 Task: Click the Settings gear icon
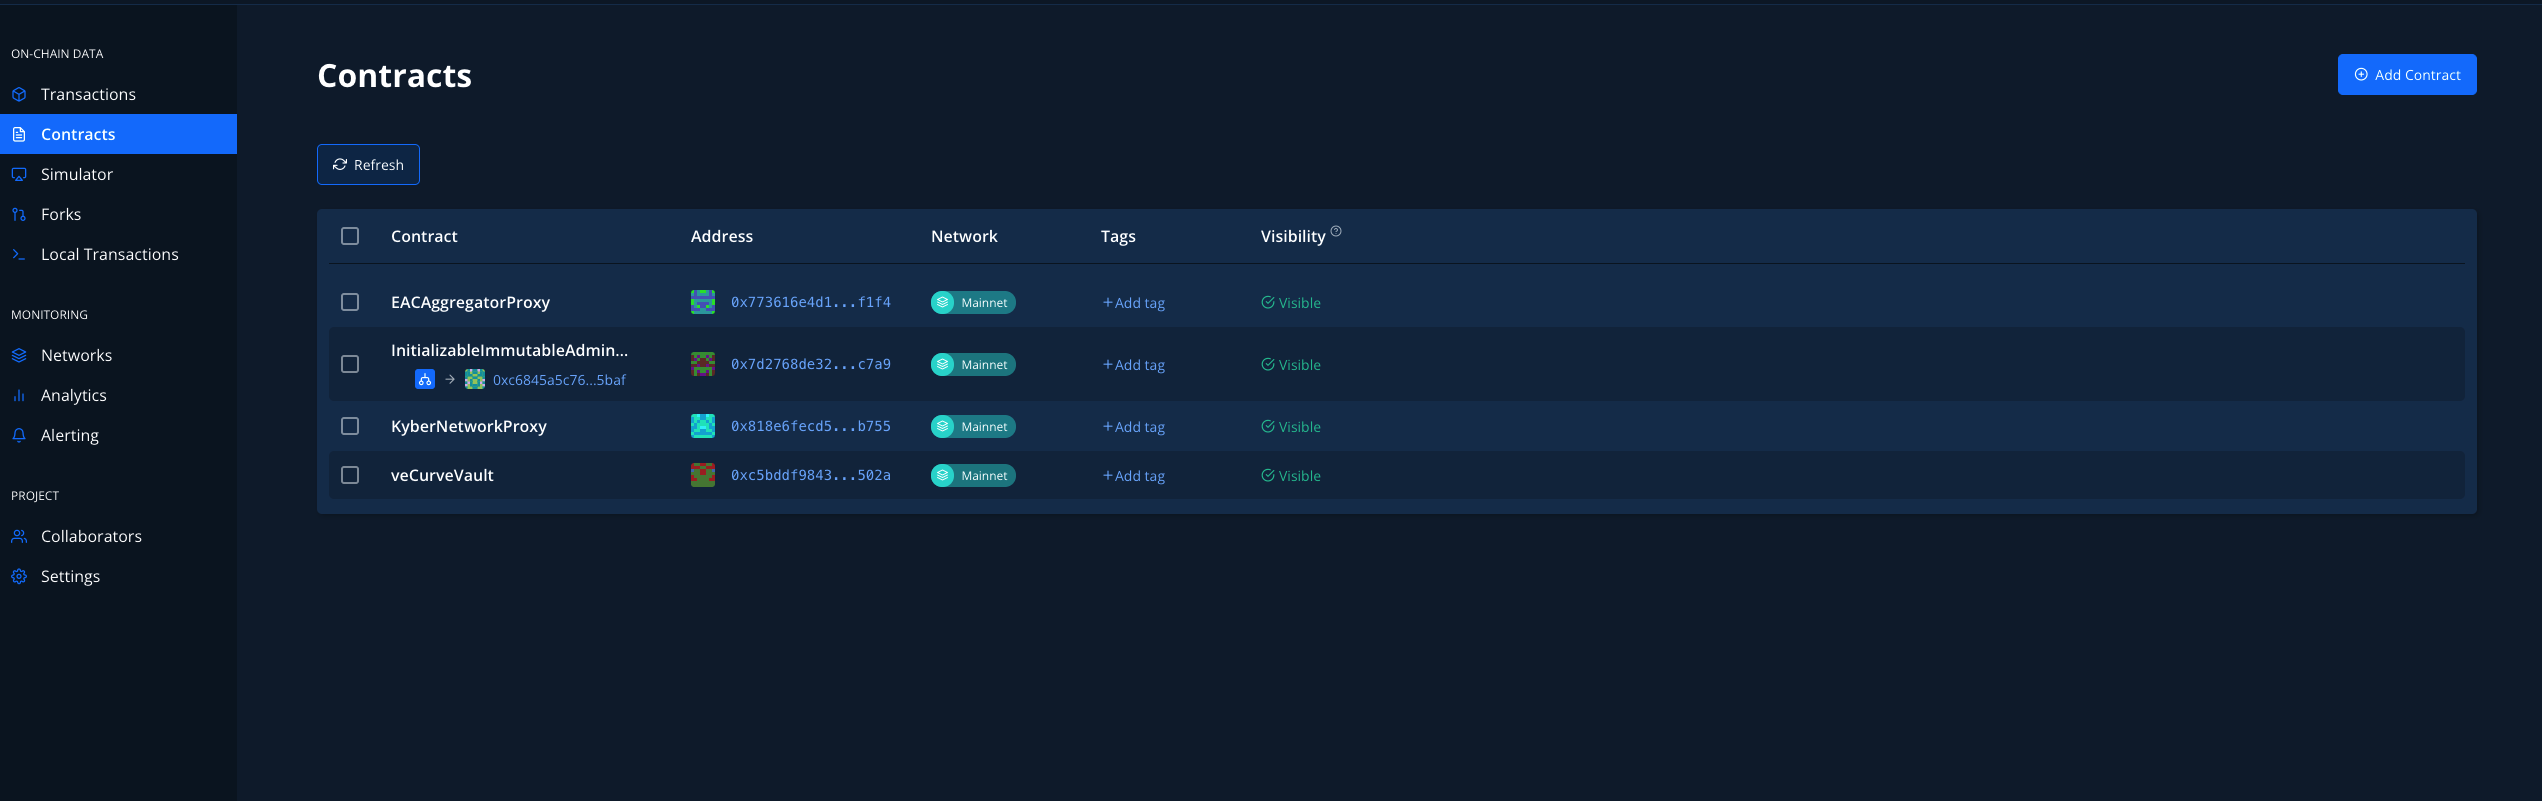(19, 576)
